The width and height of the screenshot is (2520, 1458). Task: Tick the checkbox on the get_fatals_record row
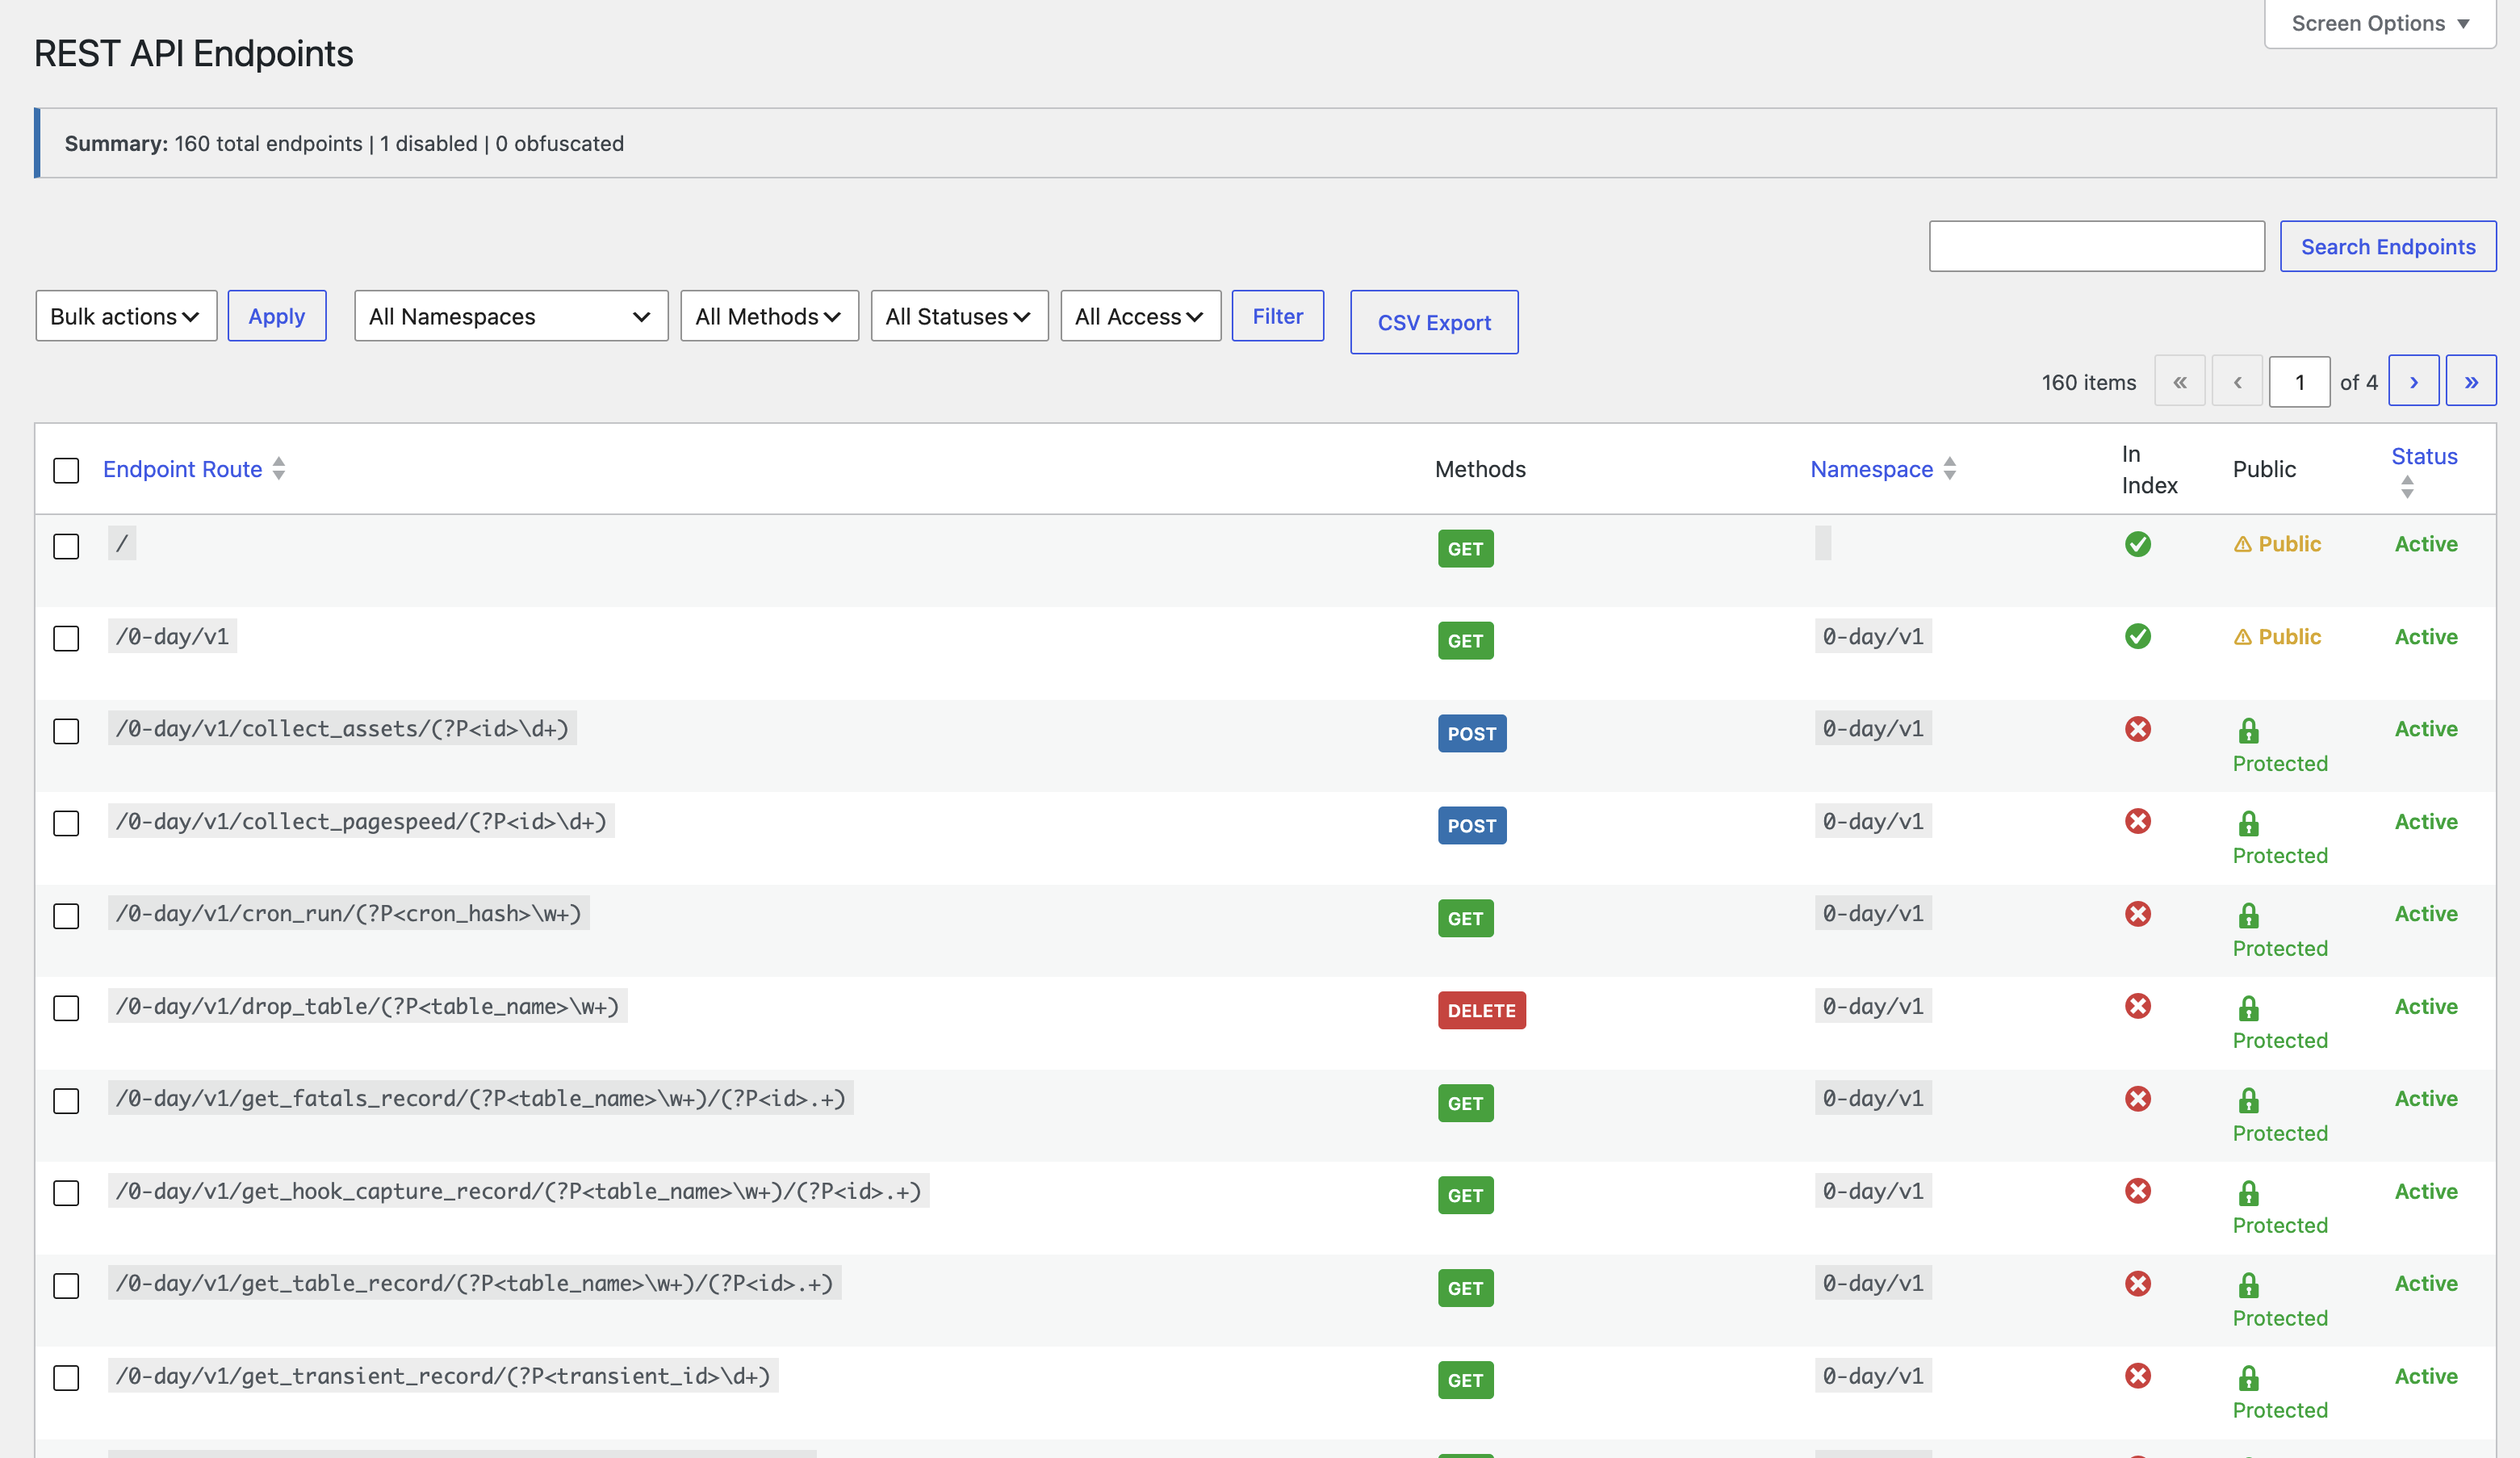pyautogui.click(x=66, y=1100)
